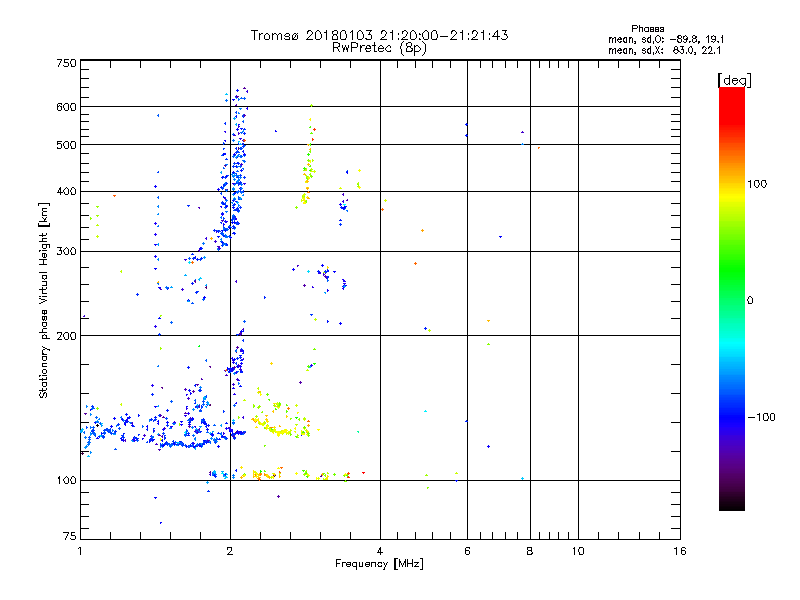The height and width of the screenshot is (600, 800).
Task: Click the frequency tick label '8'
Action: coord(530,551)
